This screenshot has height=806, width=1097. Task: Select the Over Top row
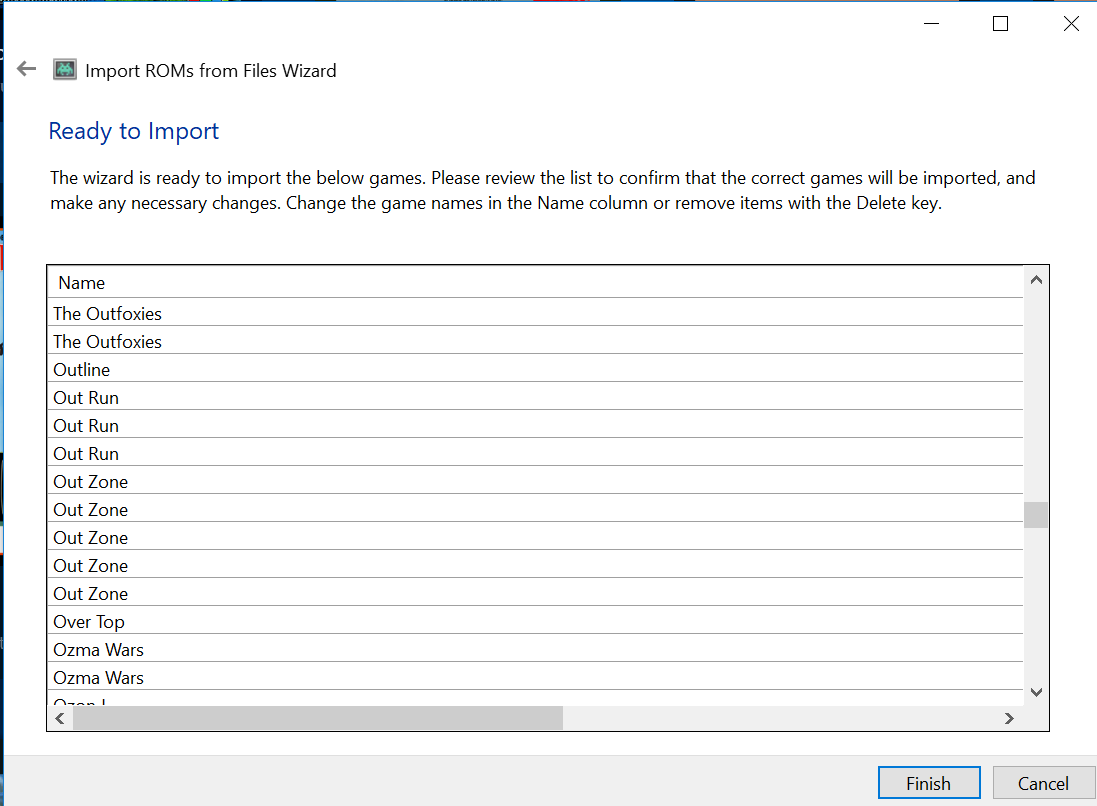[x=535, y=621]
